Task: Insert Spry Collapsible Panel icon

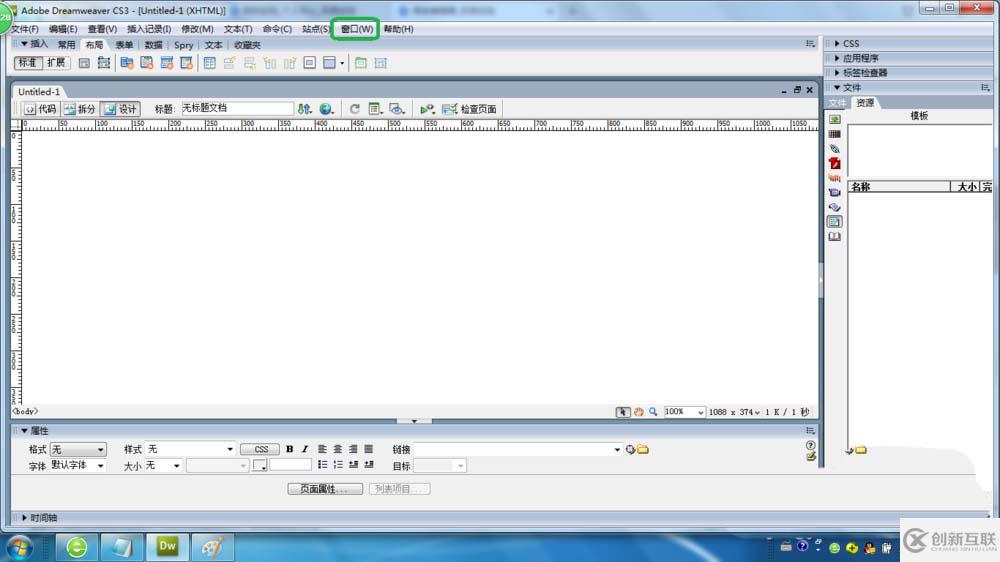Action: point(186,63)
